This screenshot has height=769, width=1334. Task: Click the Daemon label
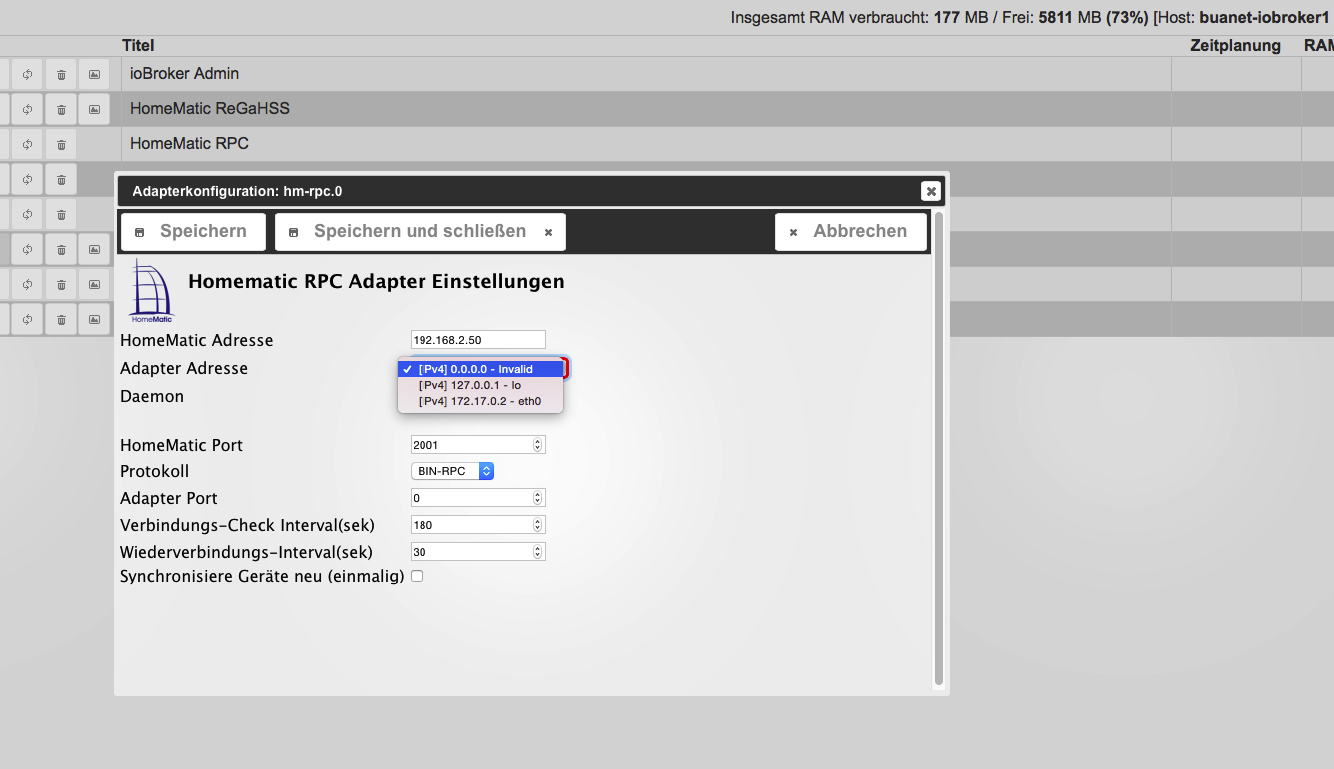[x=152, y=397]
